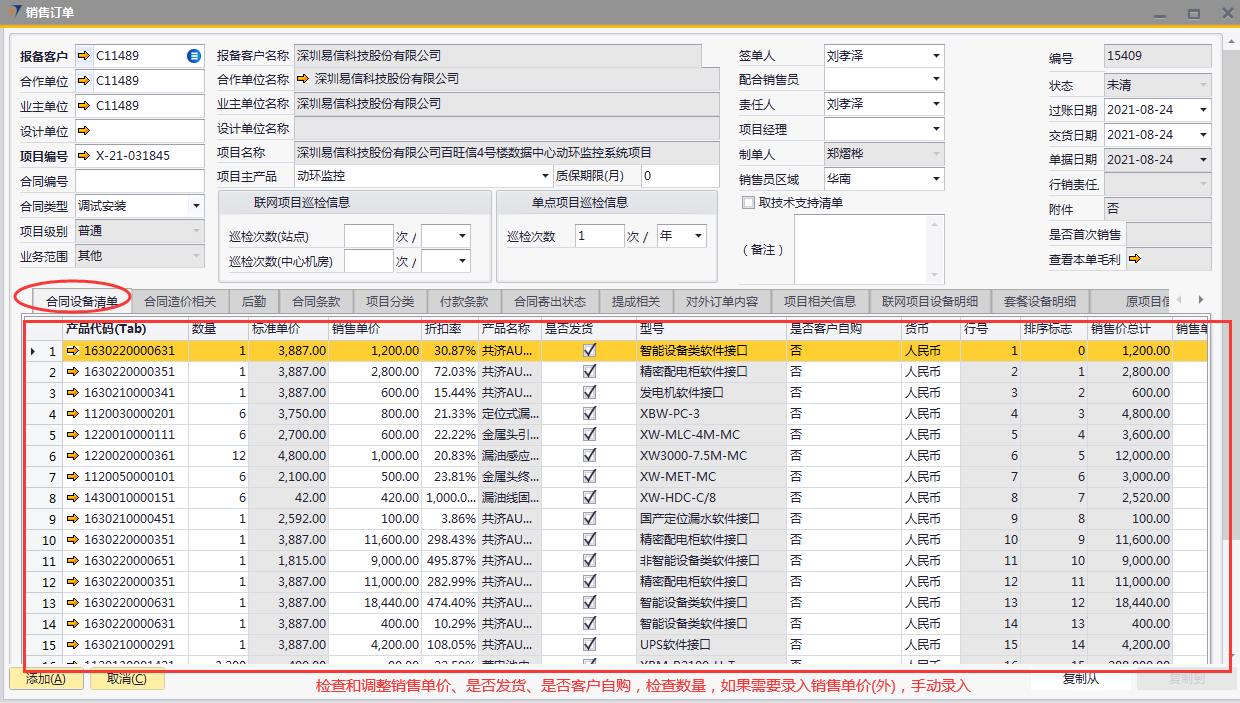Switch to the 付款条款 tab
1240x703 pixels.
tap(458, 301)
